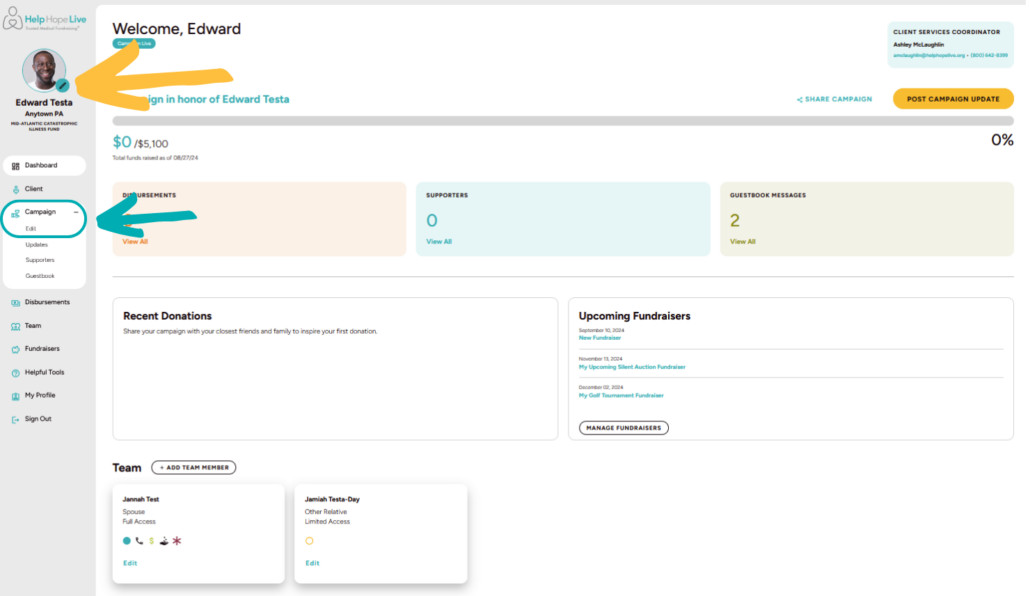Click guestbook messages count 2

(735, 220)
